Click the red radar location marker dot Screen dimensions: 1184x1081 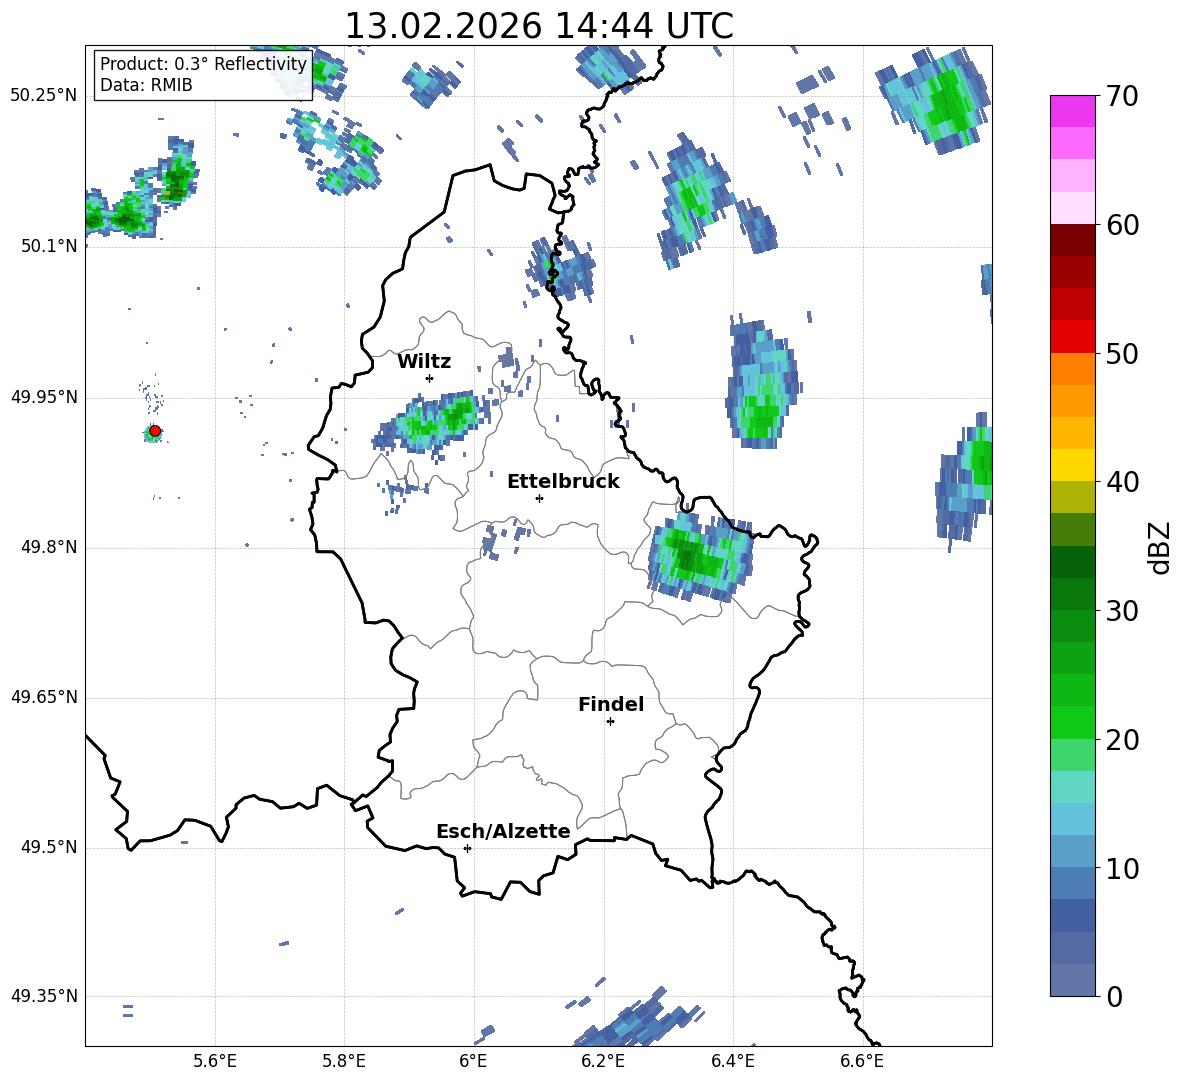click(x=155, y=430)
